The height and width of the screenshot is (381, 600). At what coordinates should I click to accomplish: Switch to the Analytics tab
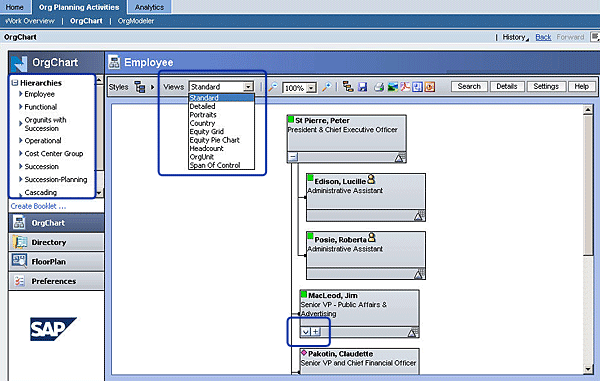point(149,7)
